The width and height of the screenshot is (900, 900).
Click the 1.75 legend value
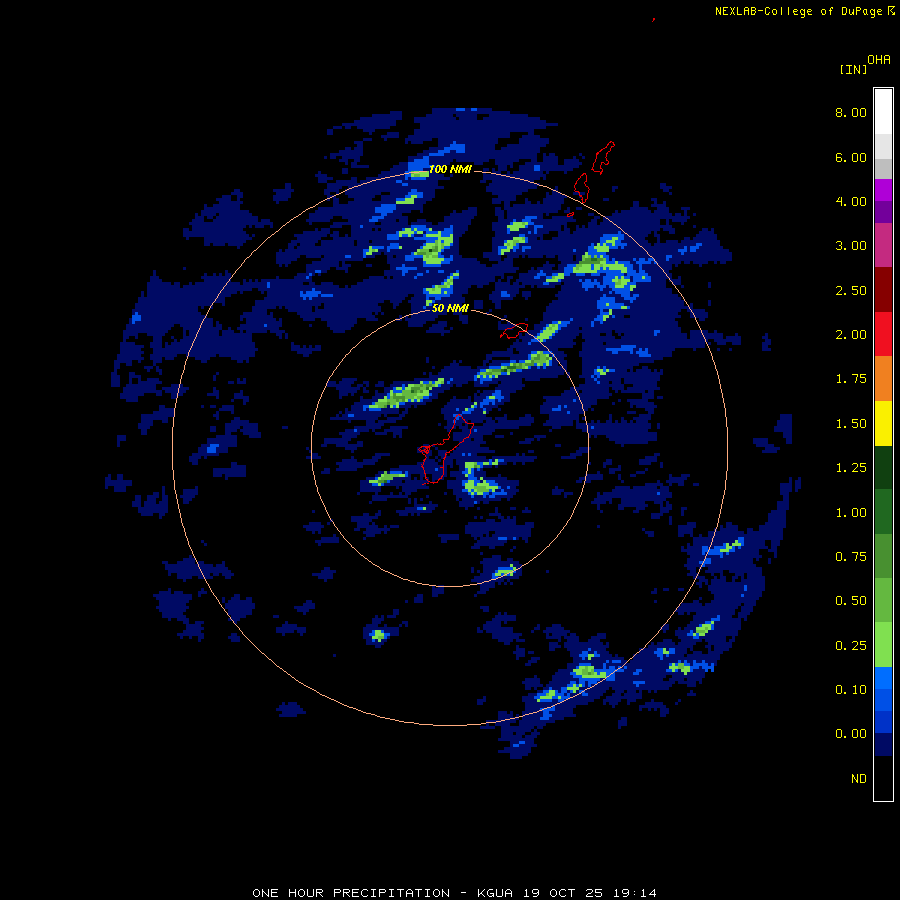pos(851,379)
